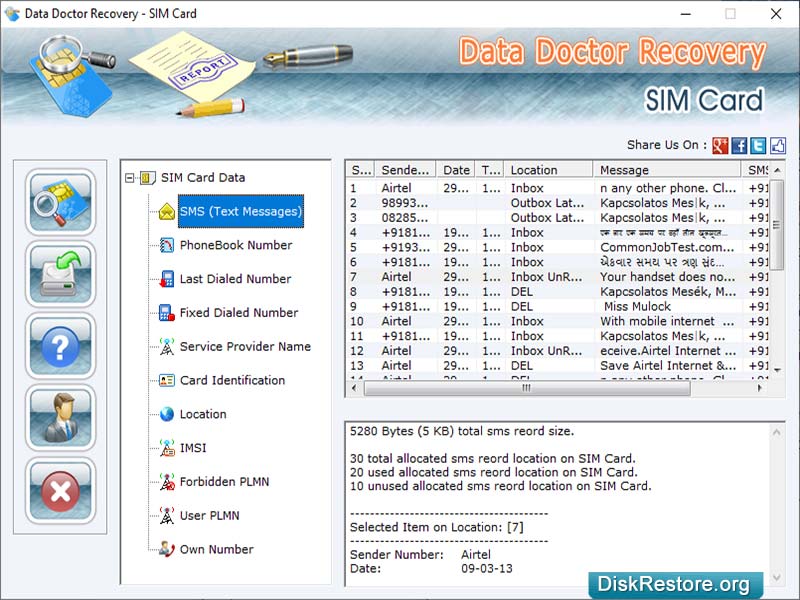This screenshot has width=800, height=600.
Task: Open the Help question mark icon
Action: (60, 347)
